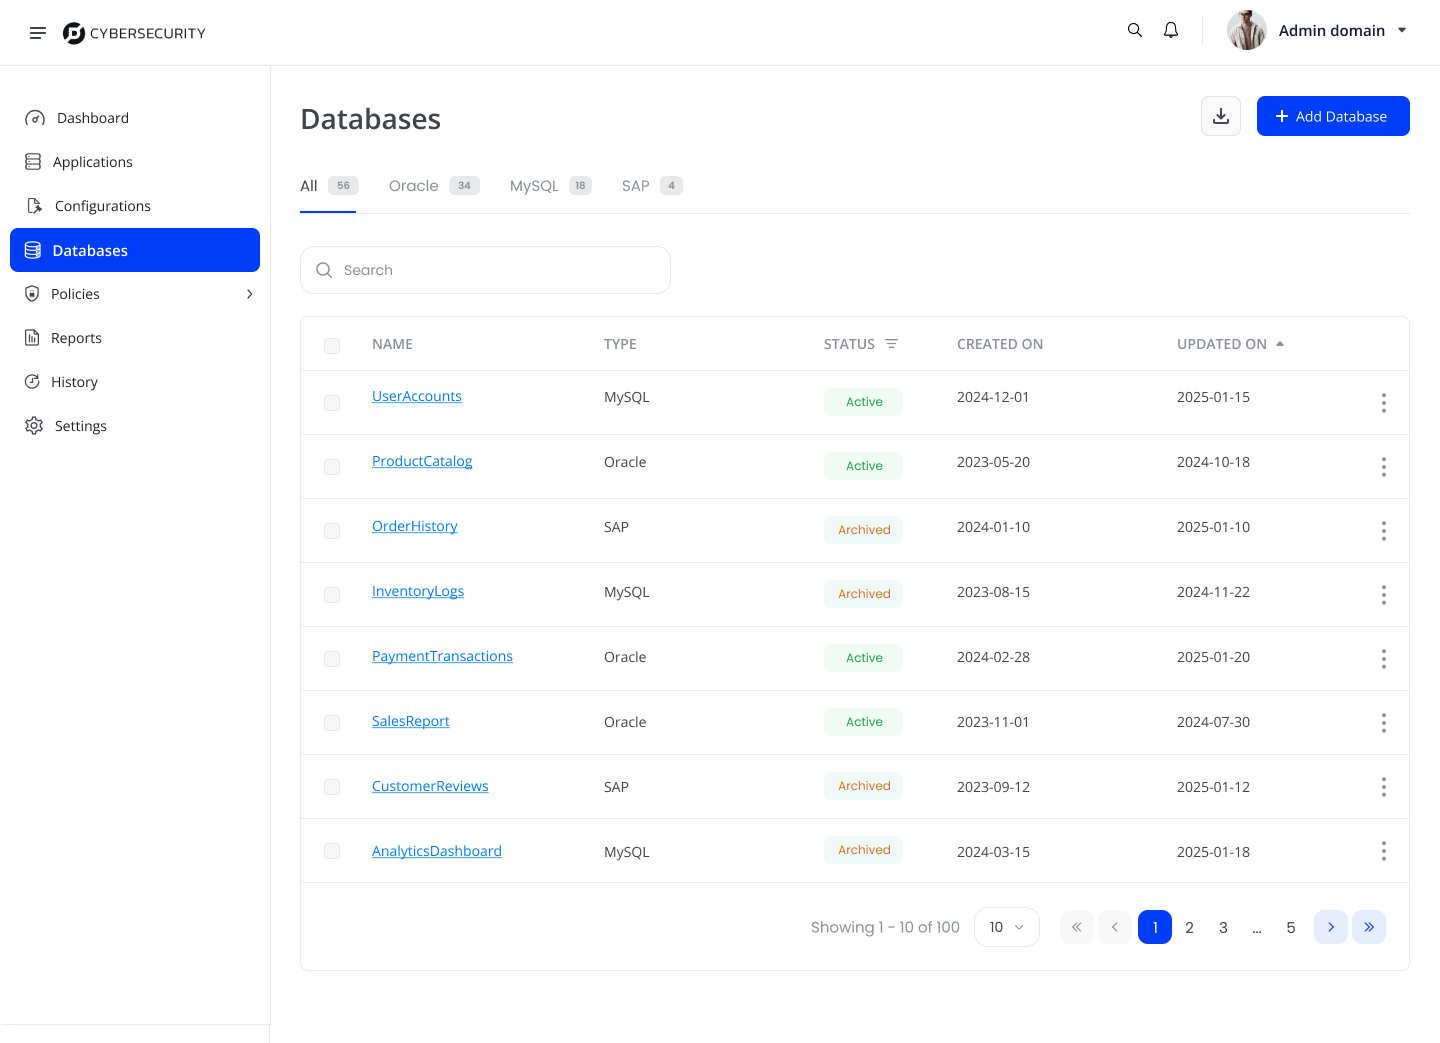The image size is (1440, 1043).
Task: Click the Add Database button
Action: point(1333,116)
